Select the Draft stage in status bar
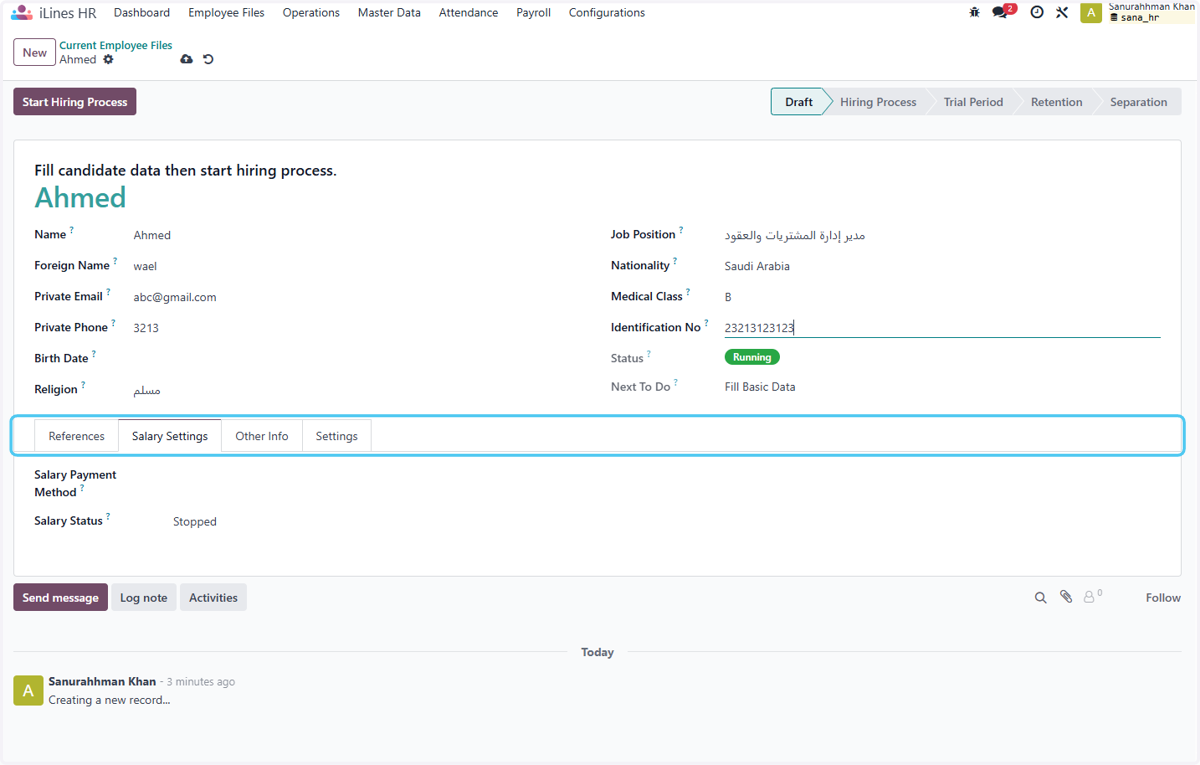The image size is (1200, 765). [799, 102]
